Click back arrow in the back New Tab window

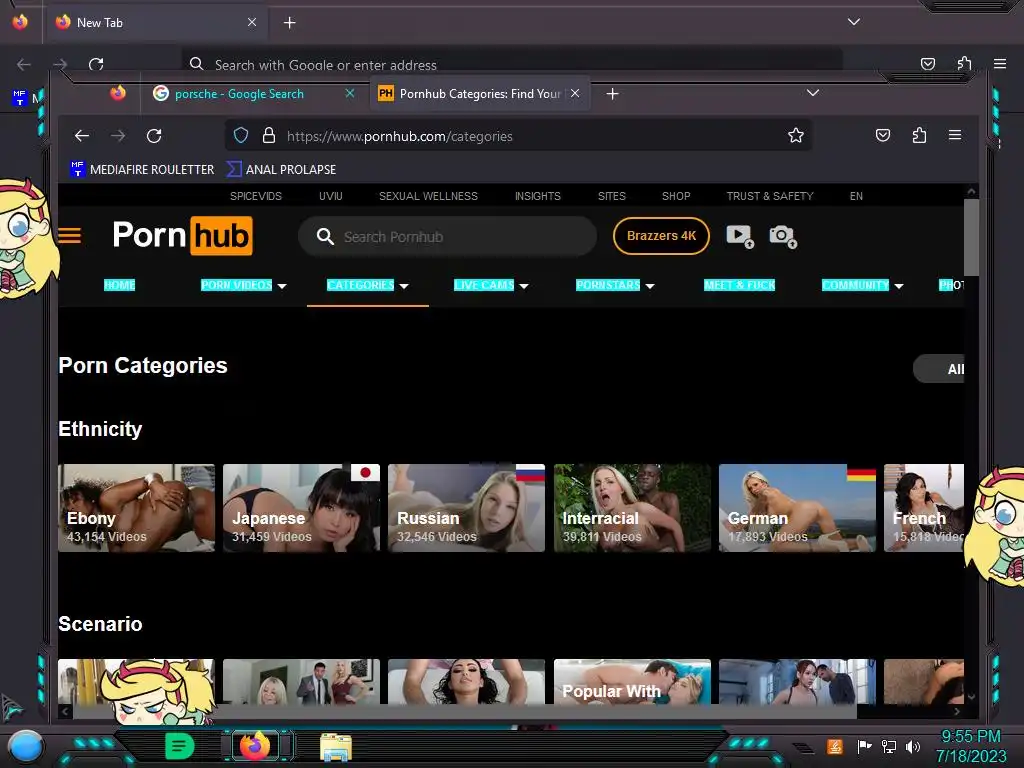pyautogui.click(x=24, y=64)
